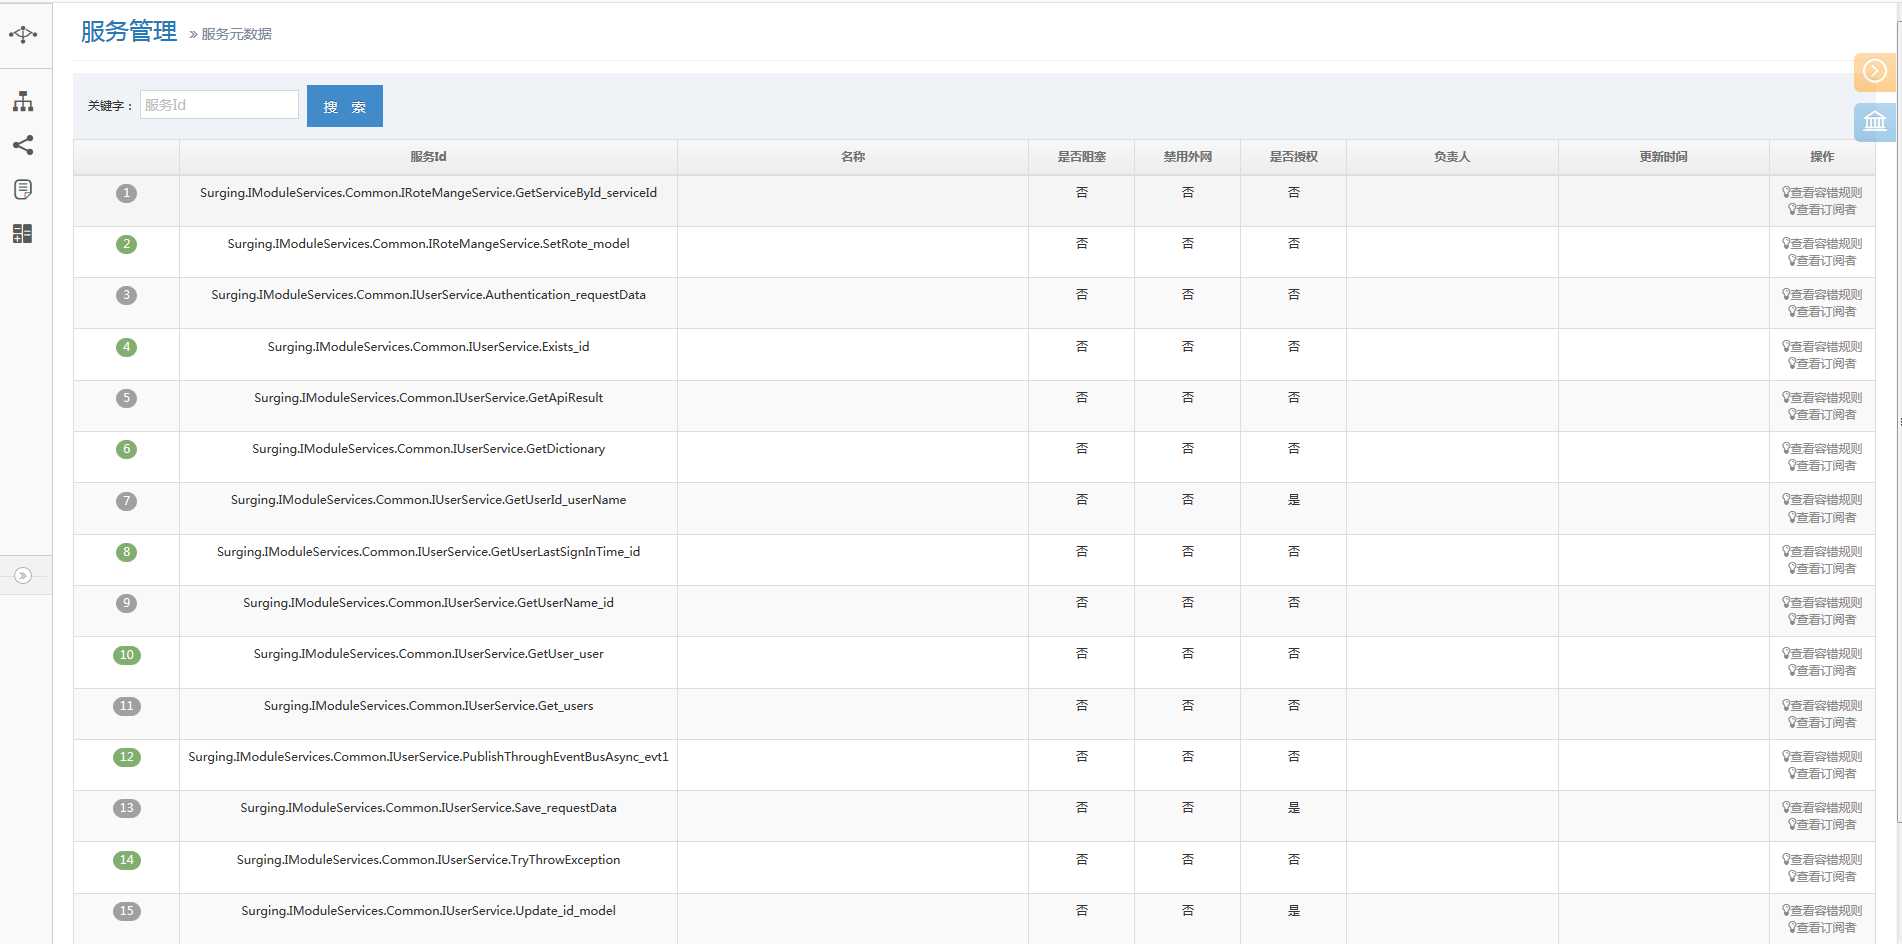Click 是 authorization value in Update_id_model row
The width and height of the screenshot is (1902, 944).
[x=1294, y=911]
